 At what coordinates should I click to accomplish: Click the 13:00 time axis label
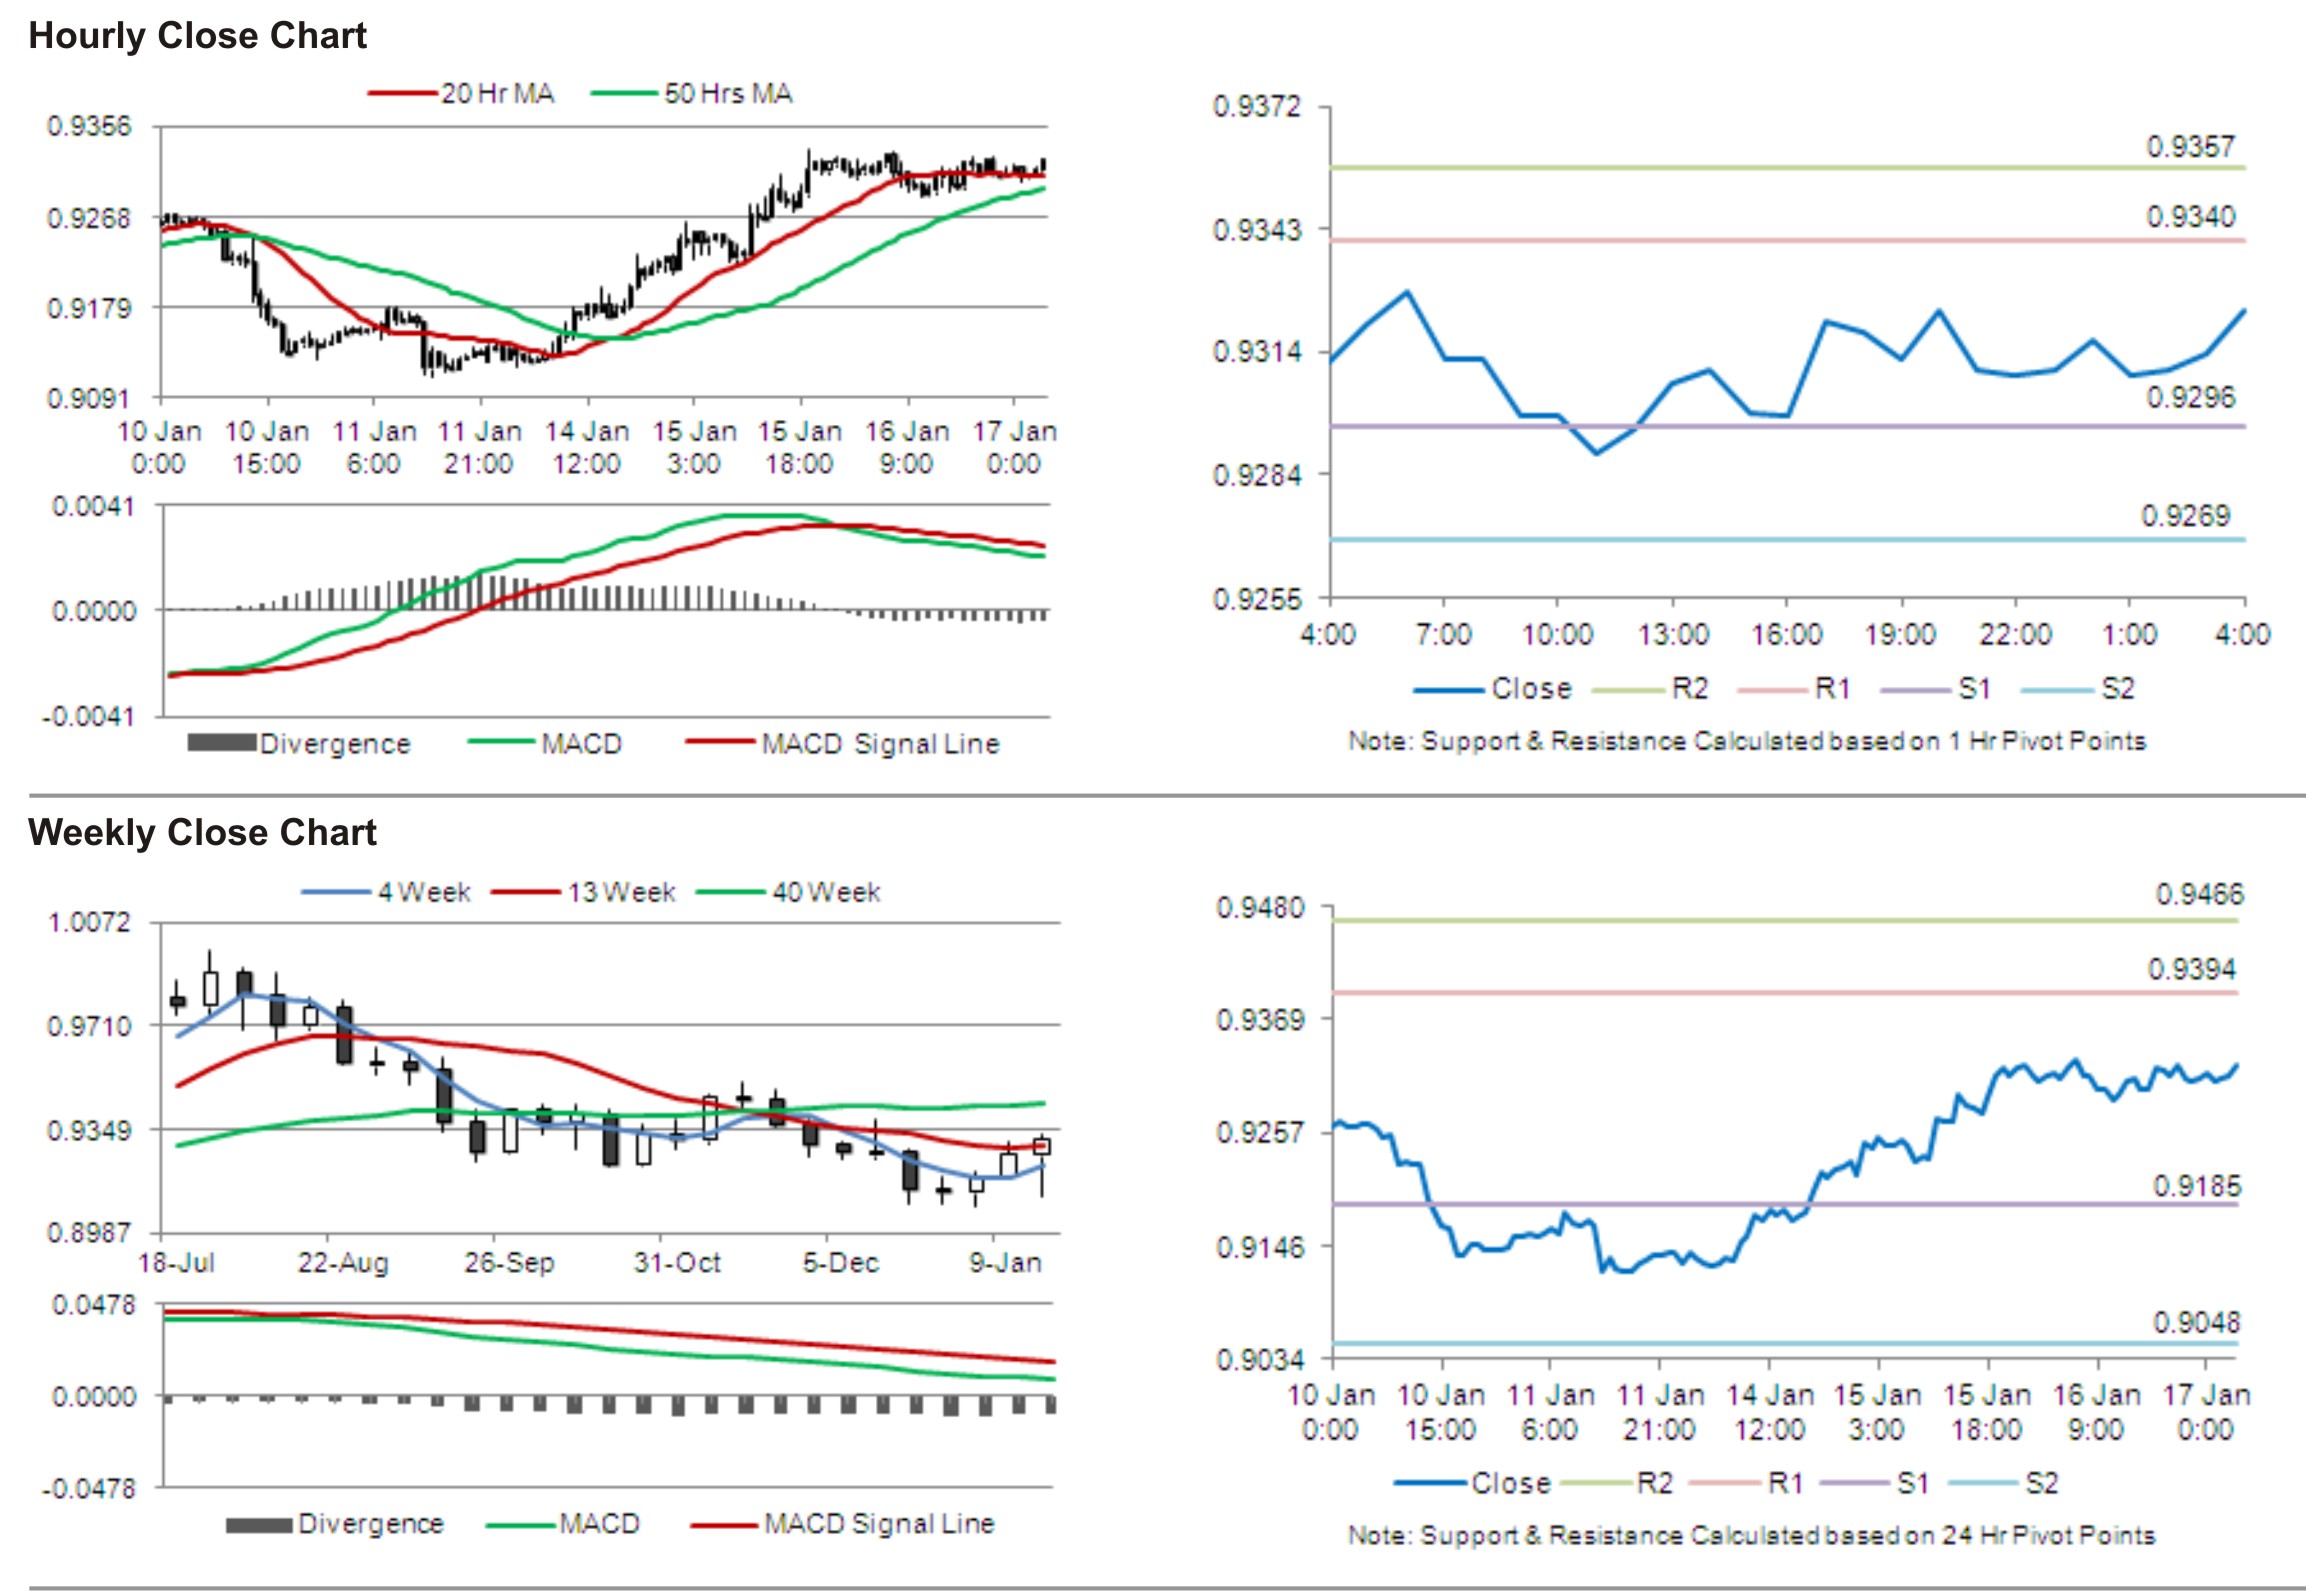click(x=1672, y=634)
